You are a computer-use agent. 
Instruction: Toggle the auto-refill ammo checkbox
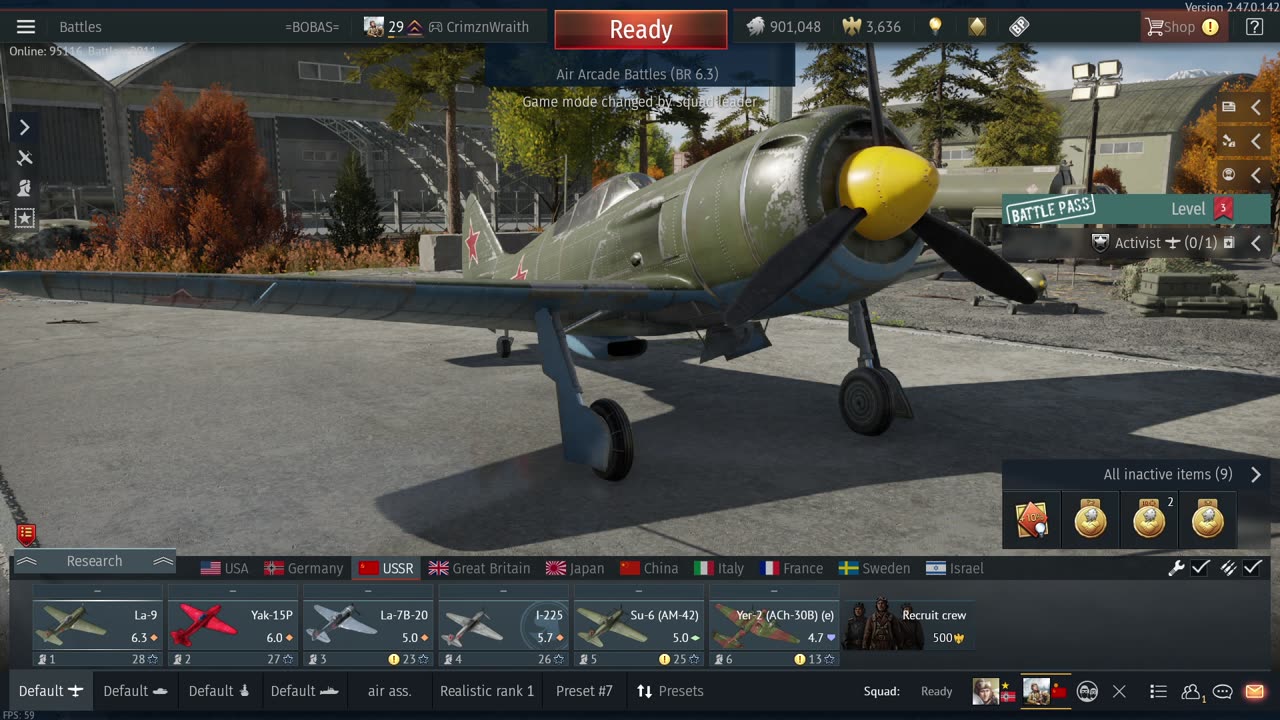(1253, 568)
